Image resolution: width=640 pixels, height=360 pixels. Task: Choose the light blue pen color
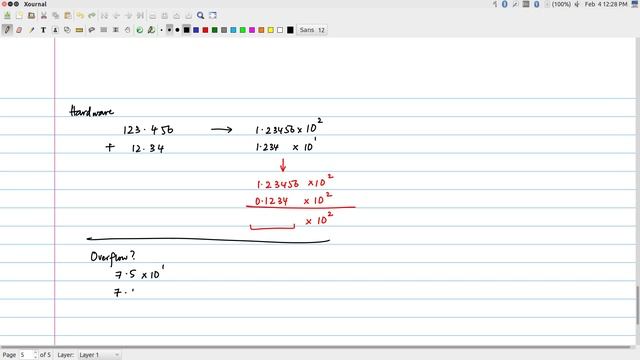point(233,30)
